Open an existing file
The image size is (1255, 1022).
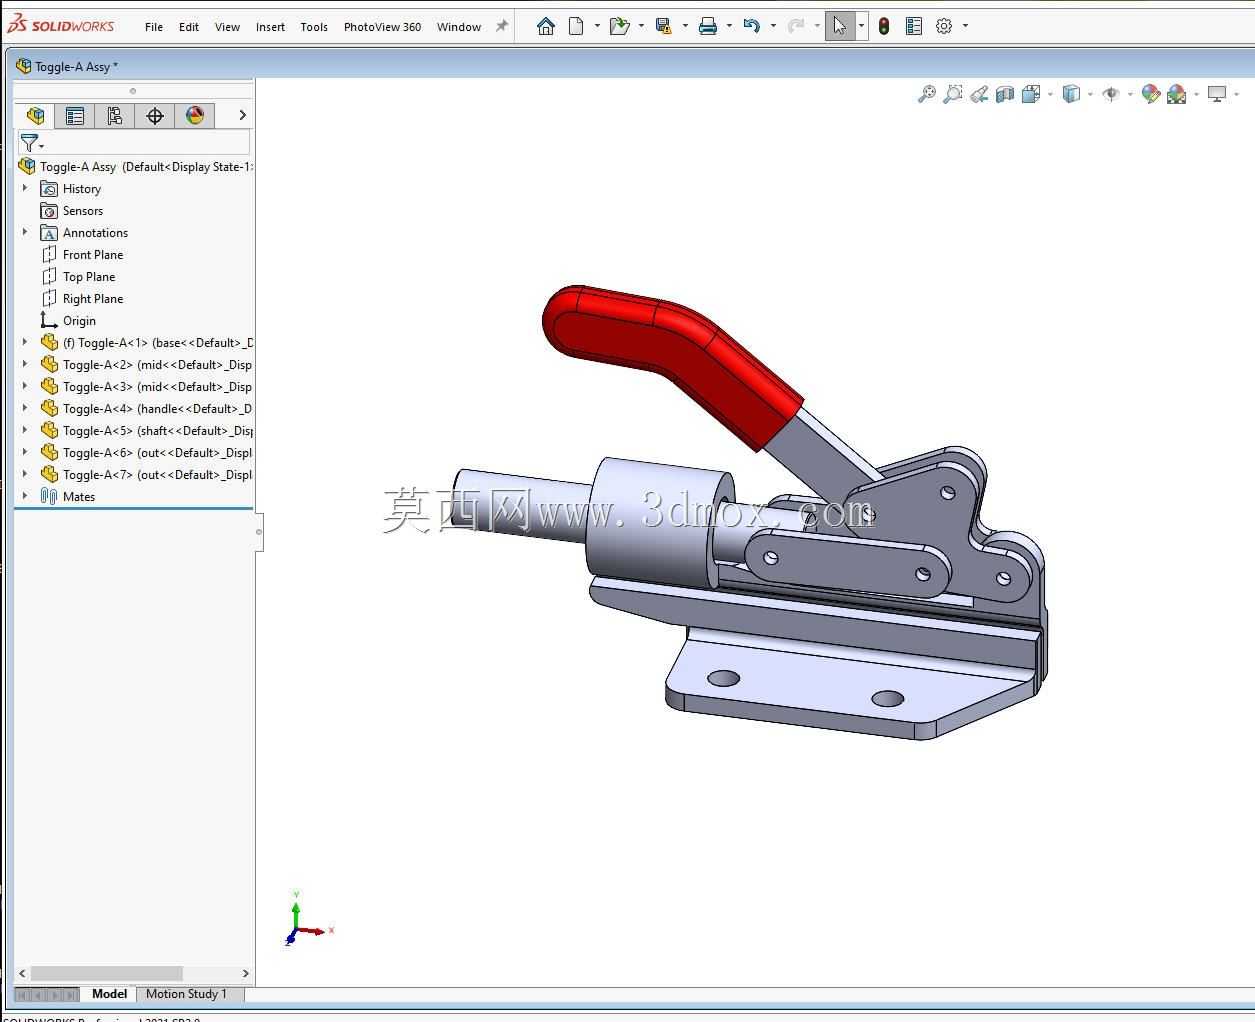pos(620,27)
